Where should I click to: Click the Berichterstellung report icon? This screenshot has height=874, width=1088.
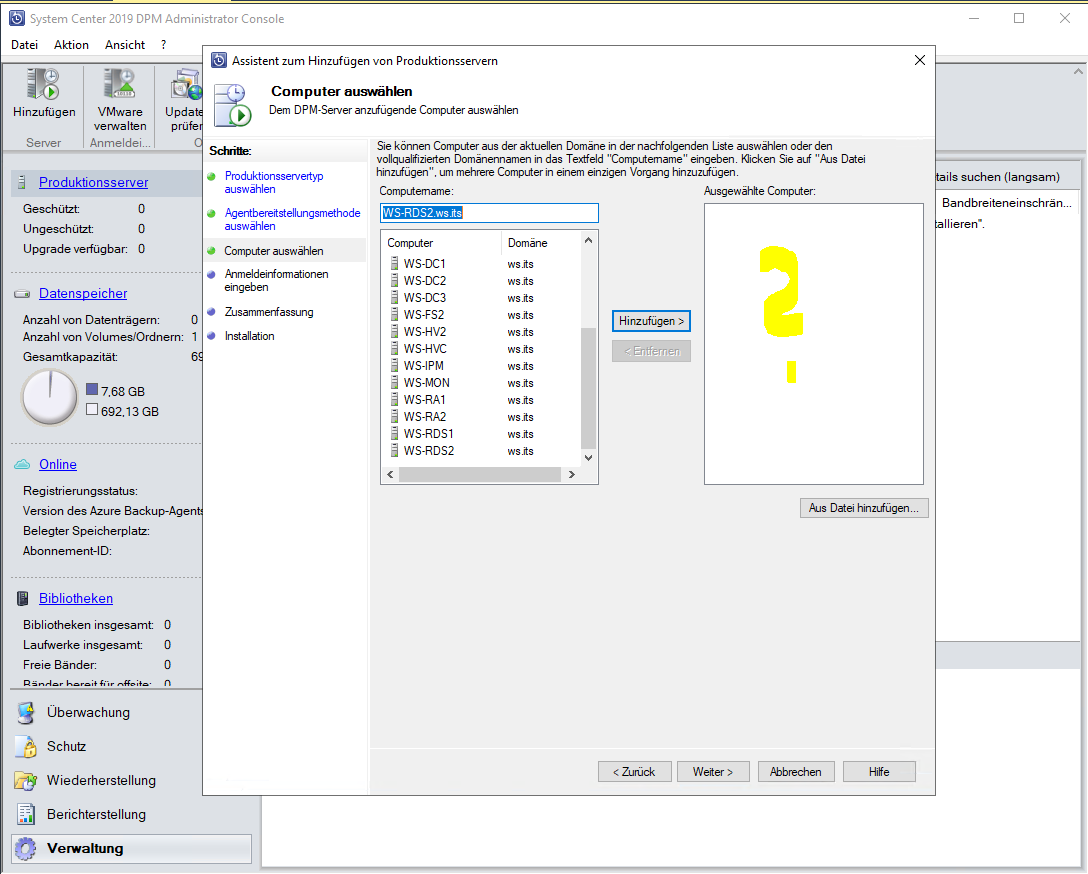(26, 814)
